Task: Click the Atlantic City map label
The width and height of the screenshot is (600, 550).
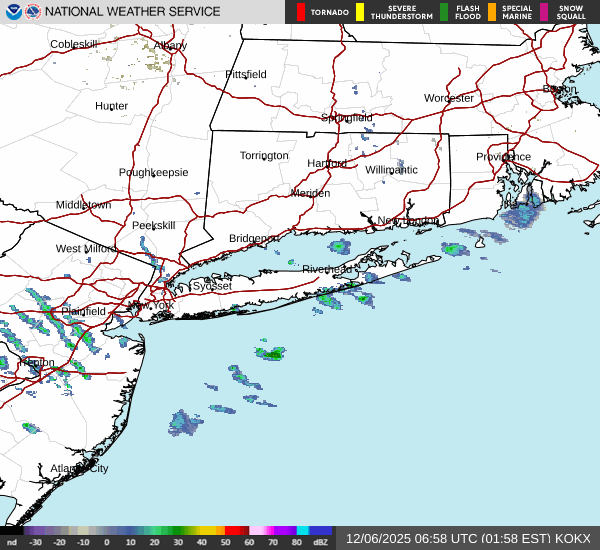Action: [x=79, y=468]
